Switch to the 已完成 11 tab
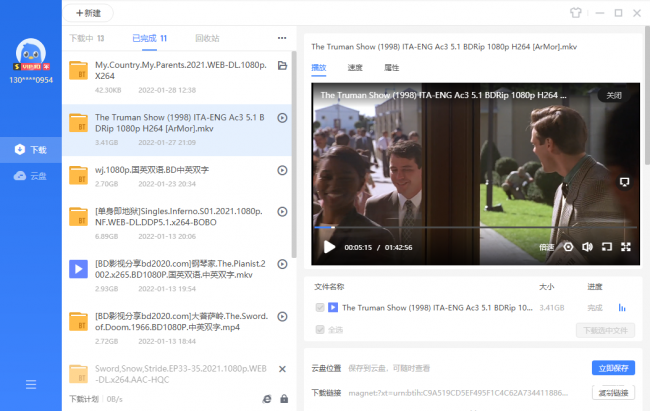 [x=149, y=38]
